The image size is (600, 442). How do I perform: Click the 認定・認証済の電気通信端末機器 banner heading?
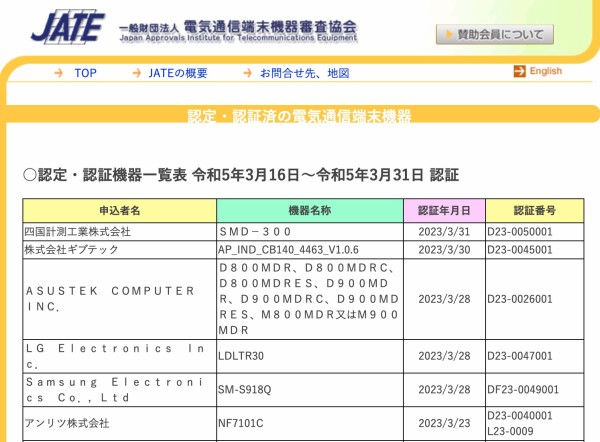click(299, 116)
